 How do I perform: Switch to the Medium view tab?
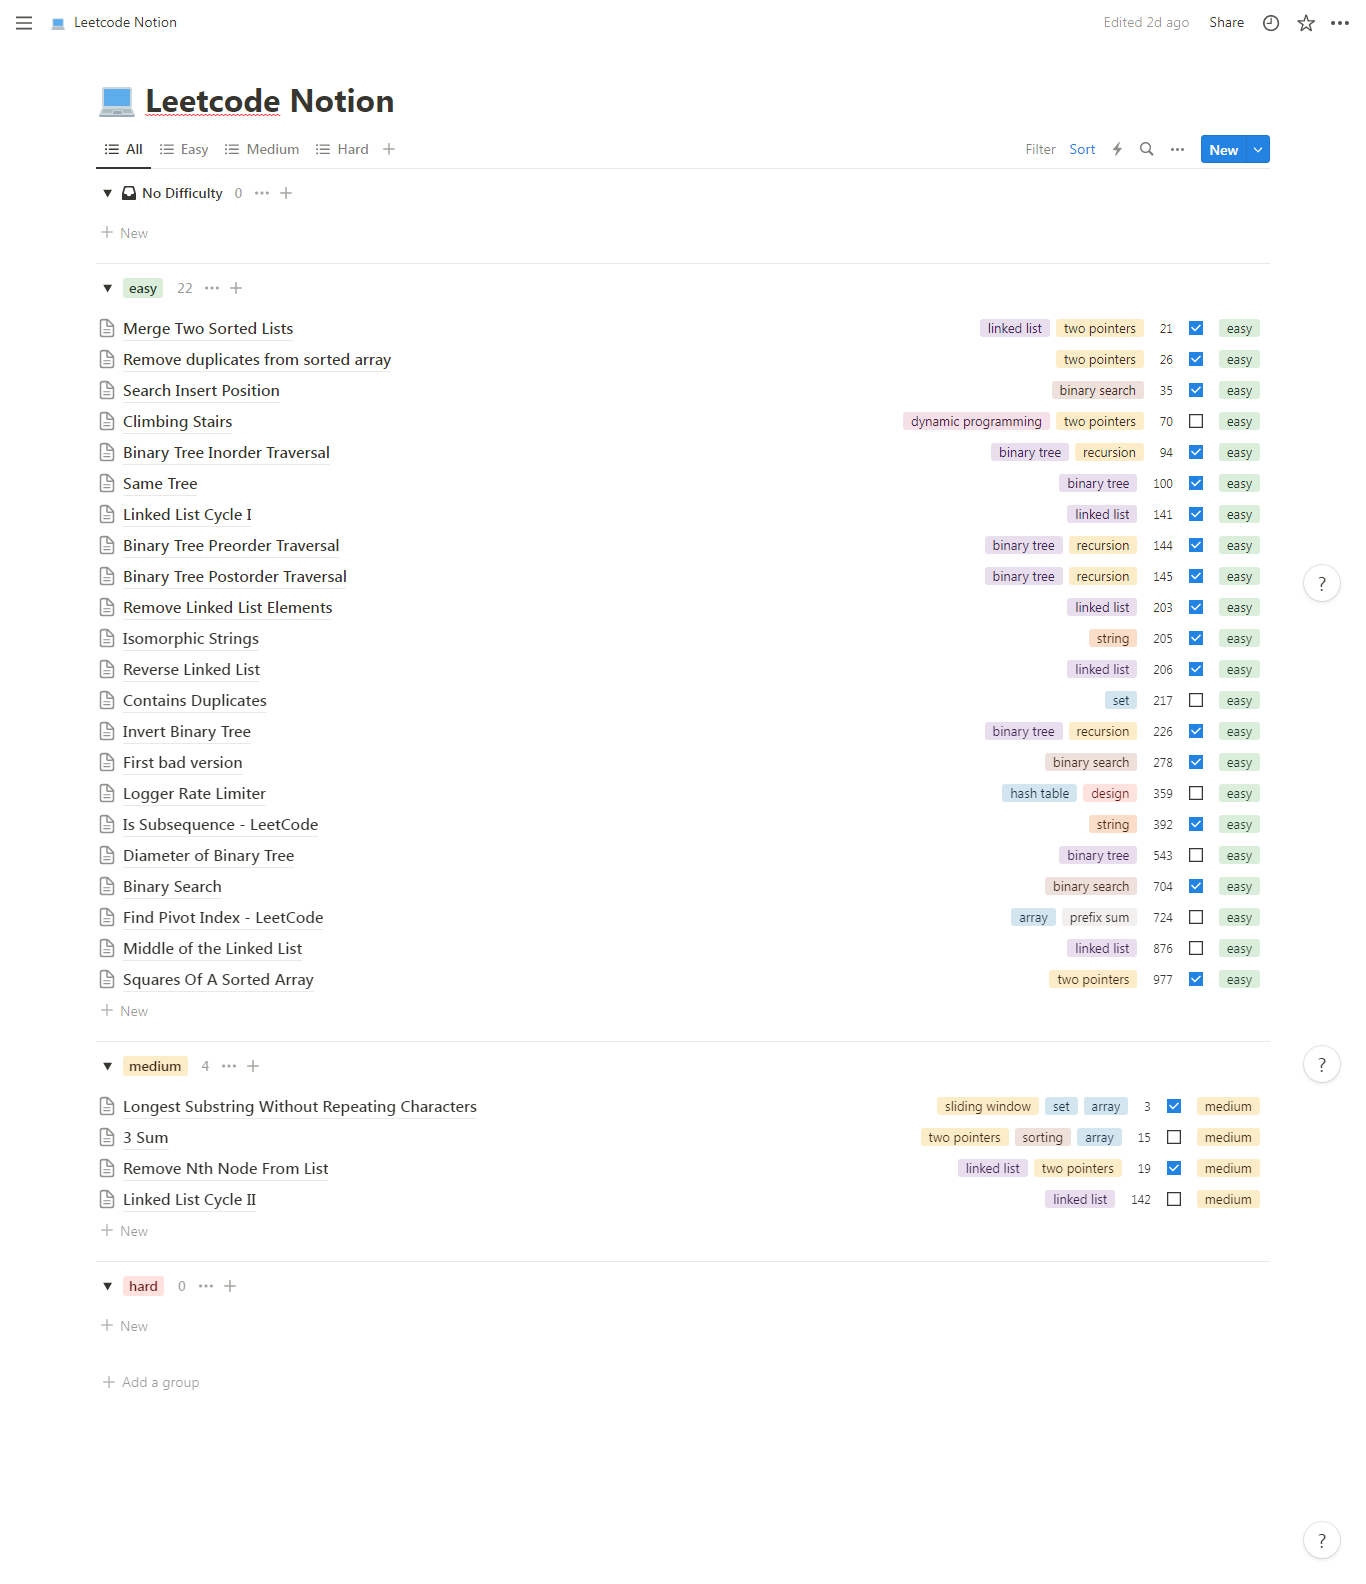tap(262, 149)
